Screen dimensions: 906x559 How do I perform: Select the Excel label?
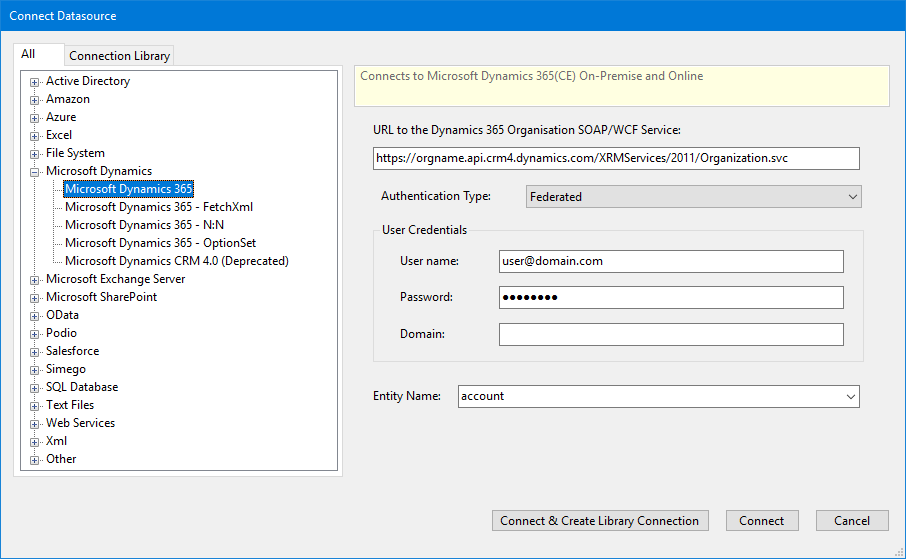pos(59,135)
